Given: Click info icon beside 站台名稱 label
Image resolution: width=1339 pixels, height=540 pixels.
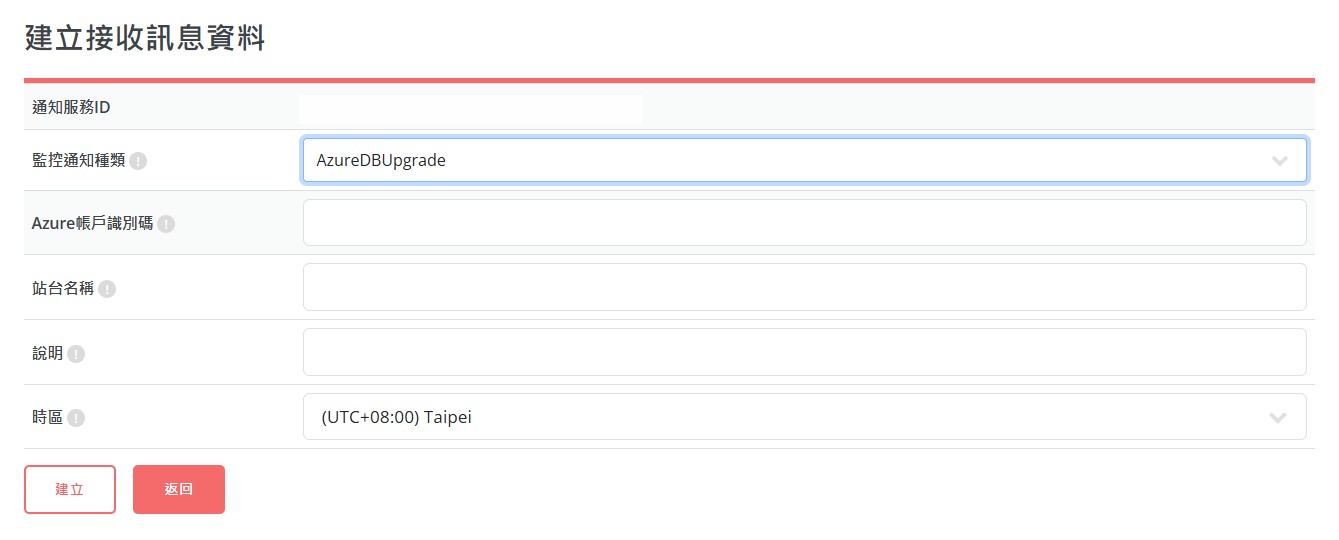Looking at the screenshot, I should pos(107,289).
